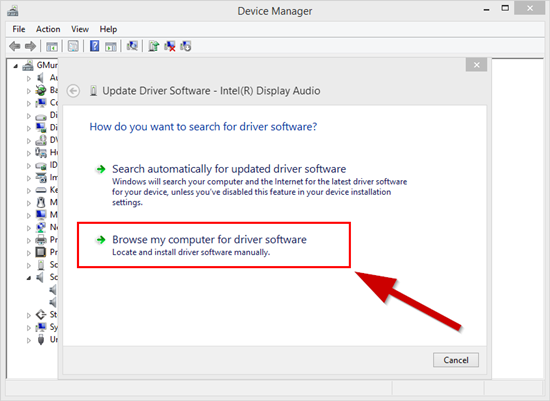Click the device icon beside Update Driver Software title
Image resolution: width=550 pixels, height=401 pixels.
tap(93, 91)
